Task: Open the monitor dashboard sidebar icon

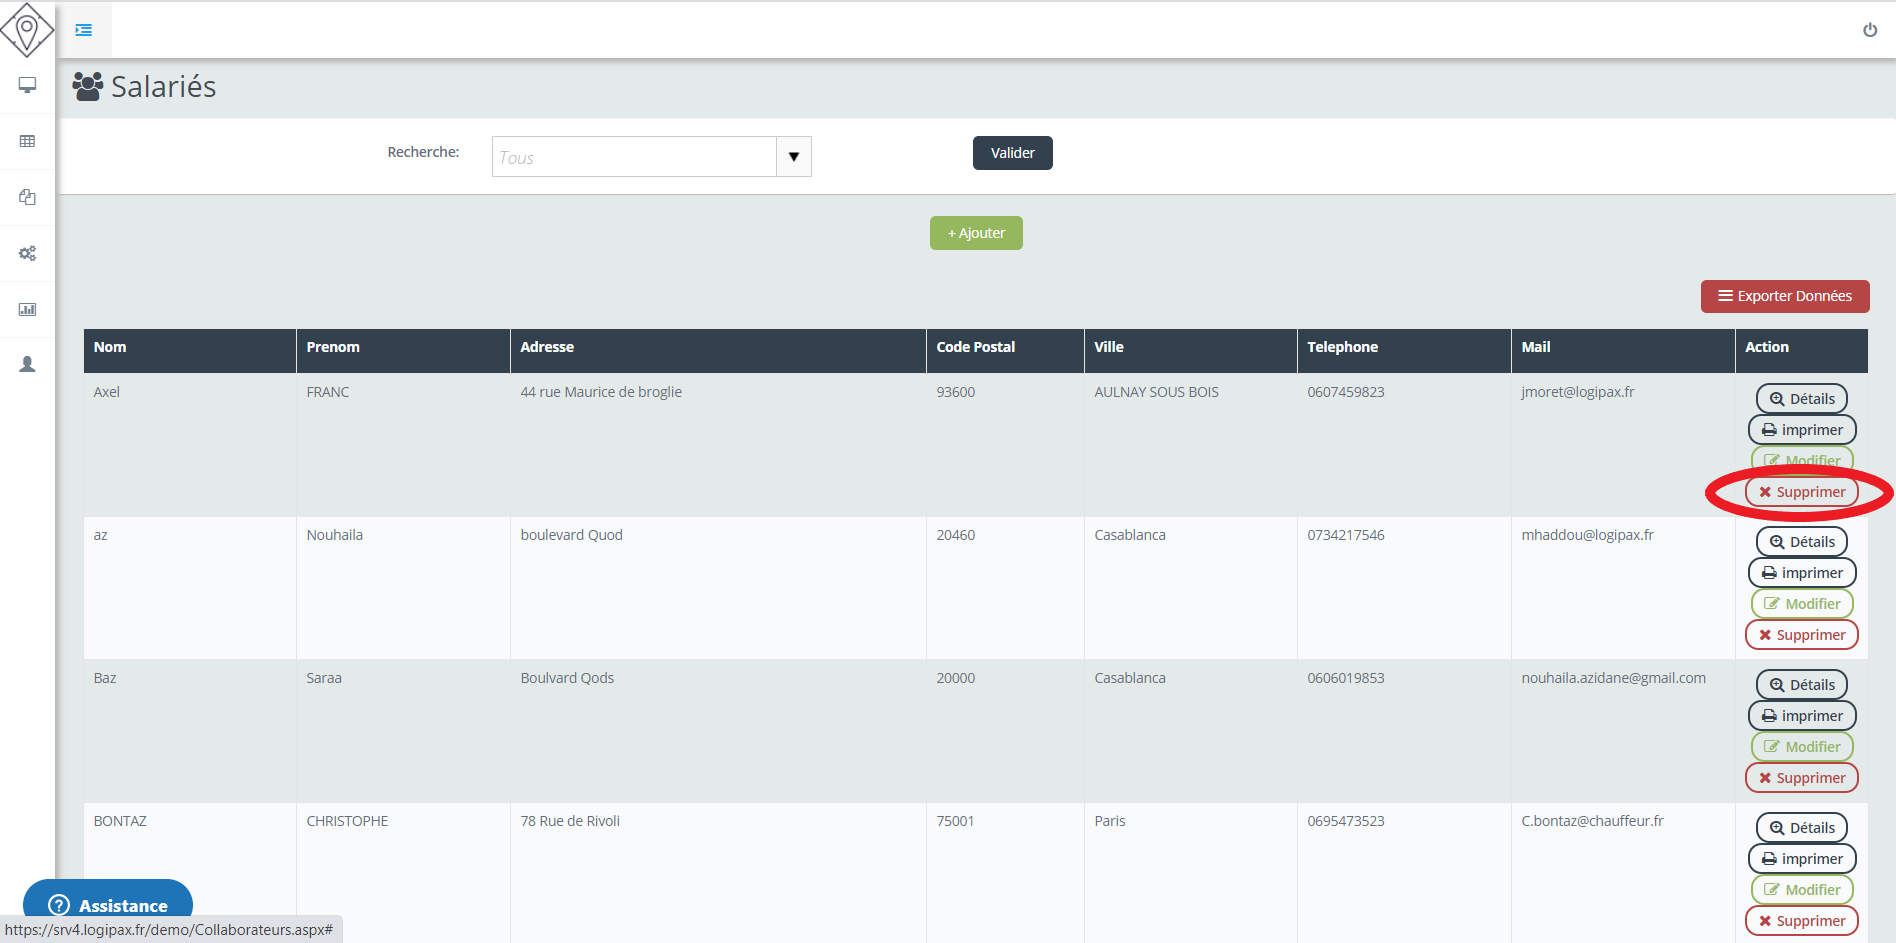Action: pyautogui.click(x=27, y=85)
